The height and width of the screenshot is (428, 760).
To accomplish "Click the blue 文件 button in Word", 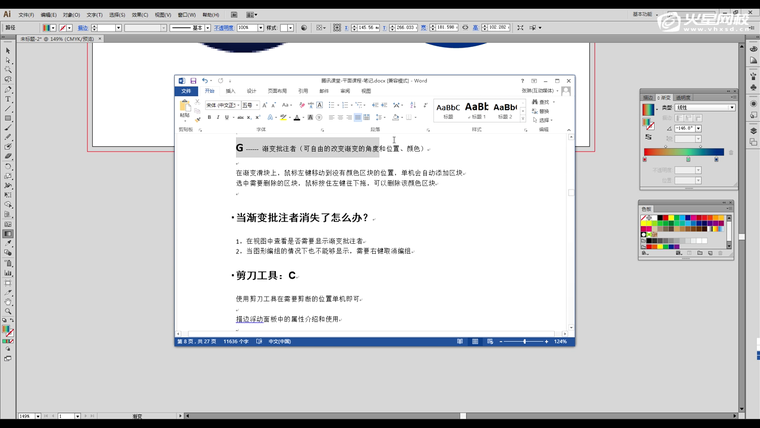I will point(185,91).
